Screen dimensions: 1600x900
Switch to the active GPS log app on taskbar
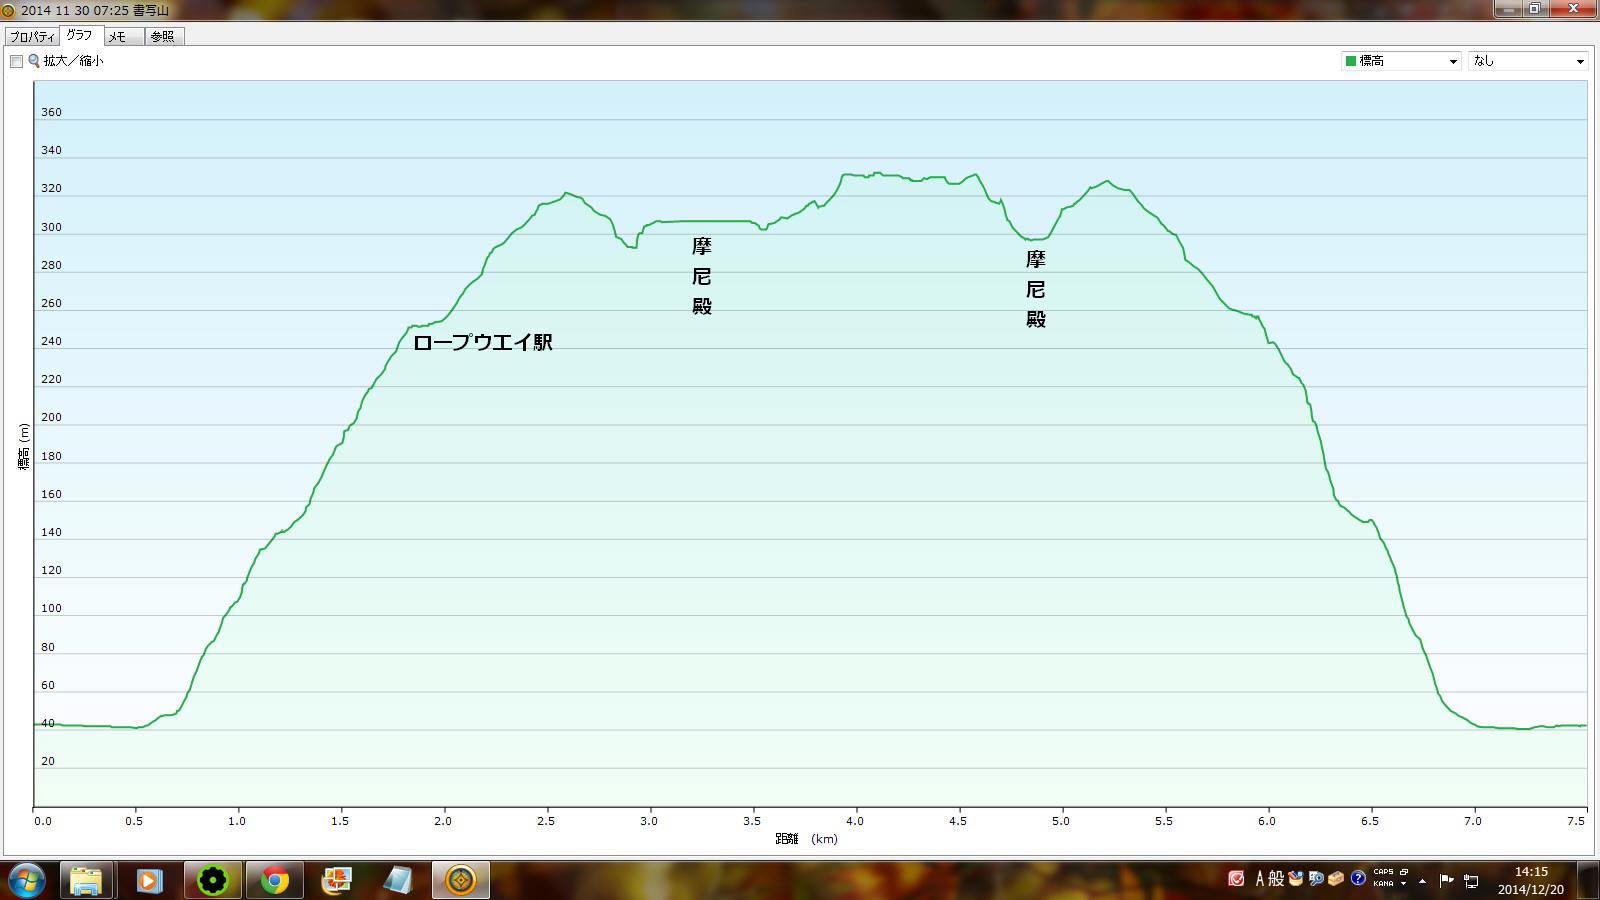(x=461, y=880)
